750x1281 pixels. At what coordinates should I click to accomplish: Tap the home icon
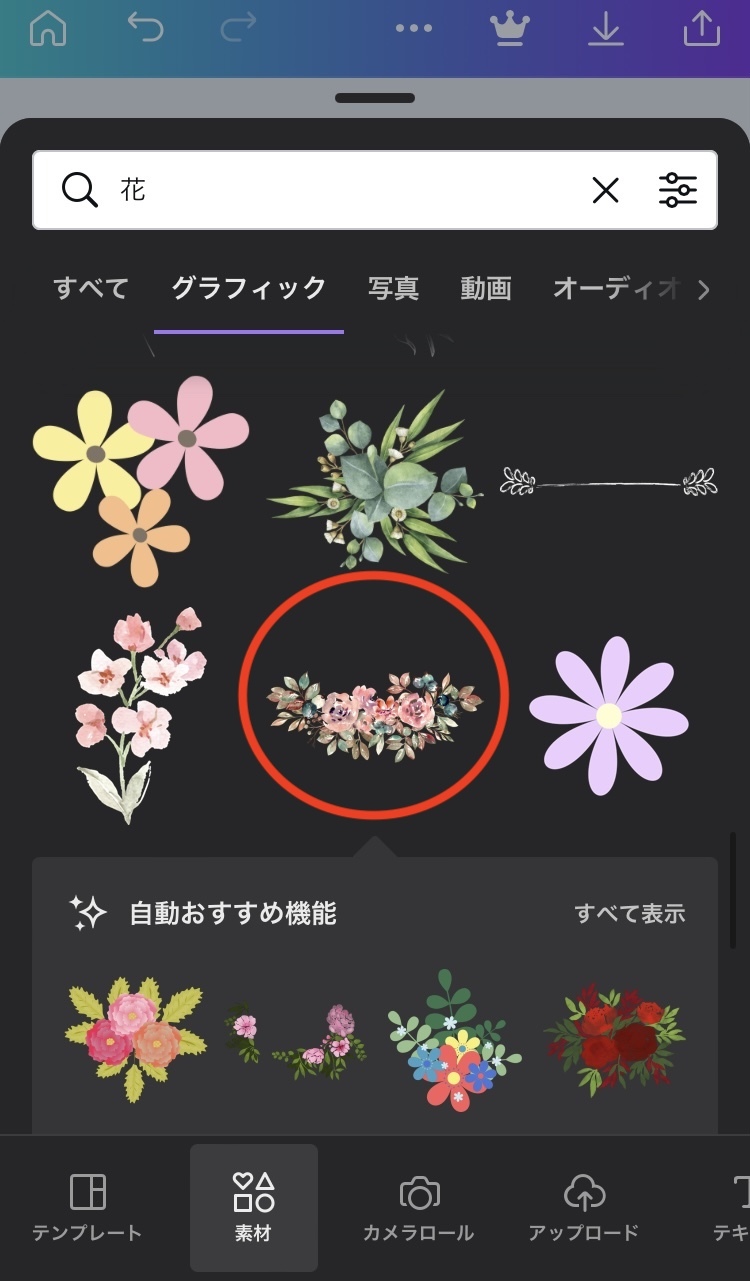[x=47, y=29]
